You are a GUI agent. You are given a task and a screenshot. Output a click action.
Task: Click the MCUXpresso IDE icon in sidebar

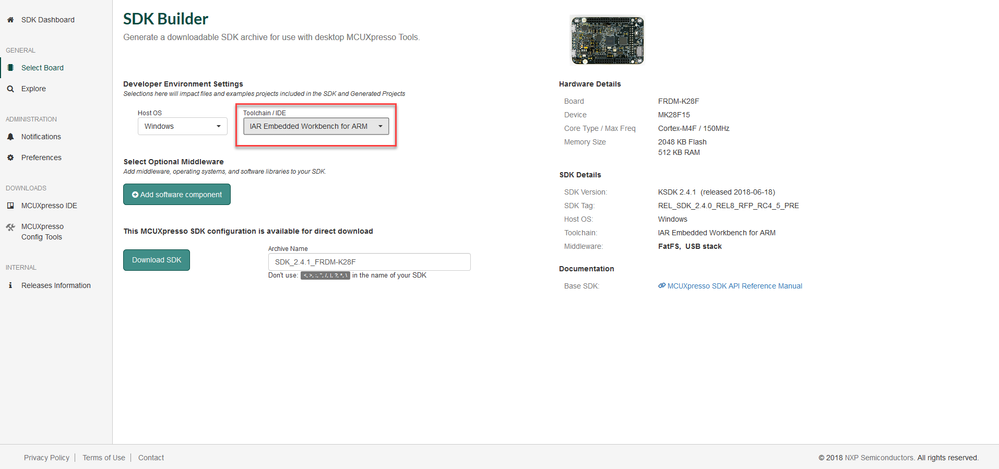pos(10,206)
